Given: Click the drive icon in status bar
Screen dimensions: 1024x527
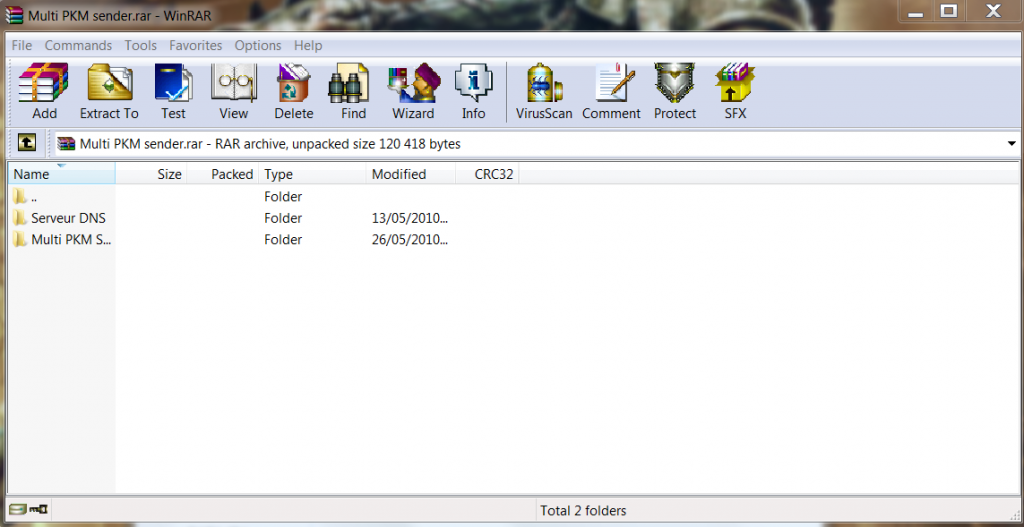Looking at the screenshot, I should 18,510.
